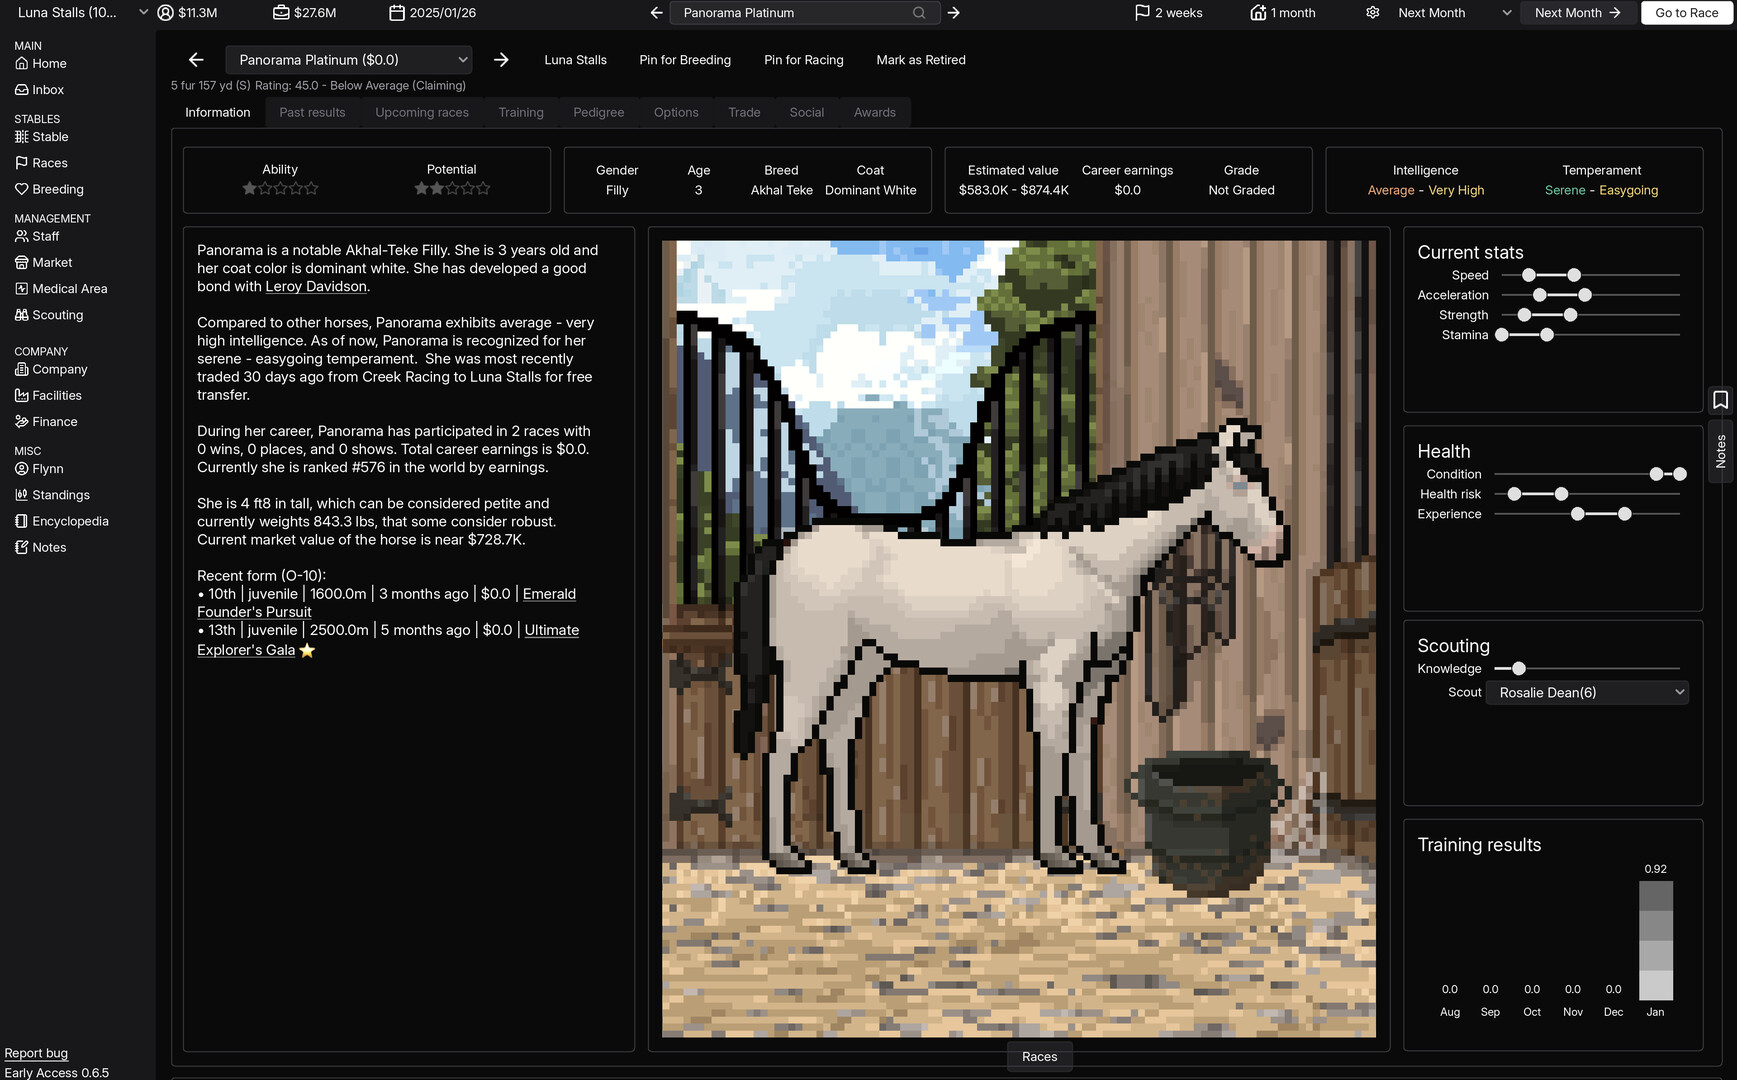This screenshot has width=1737, height=1080.
Task: Pin Panorama Platinum for Racing
Action: coord(803,60)
